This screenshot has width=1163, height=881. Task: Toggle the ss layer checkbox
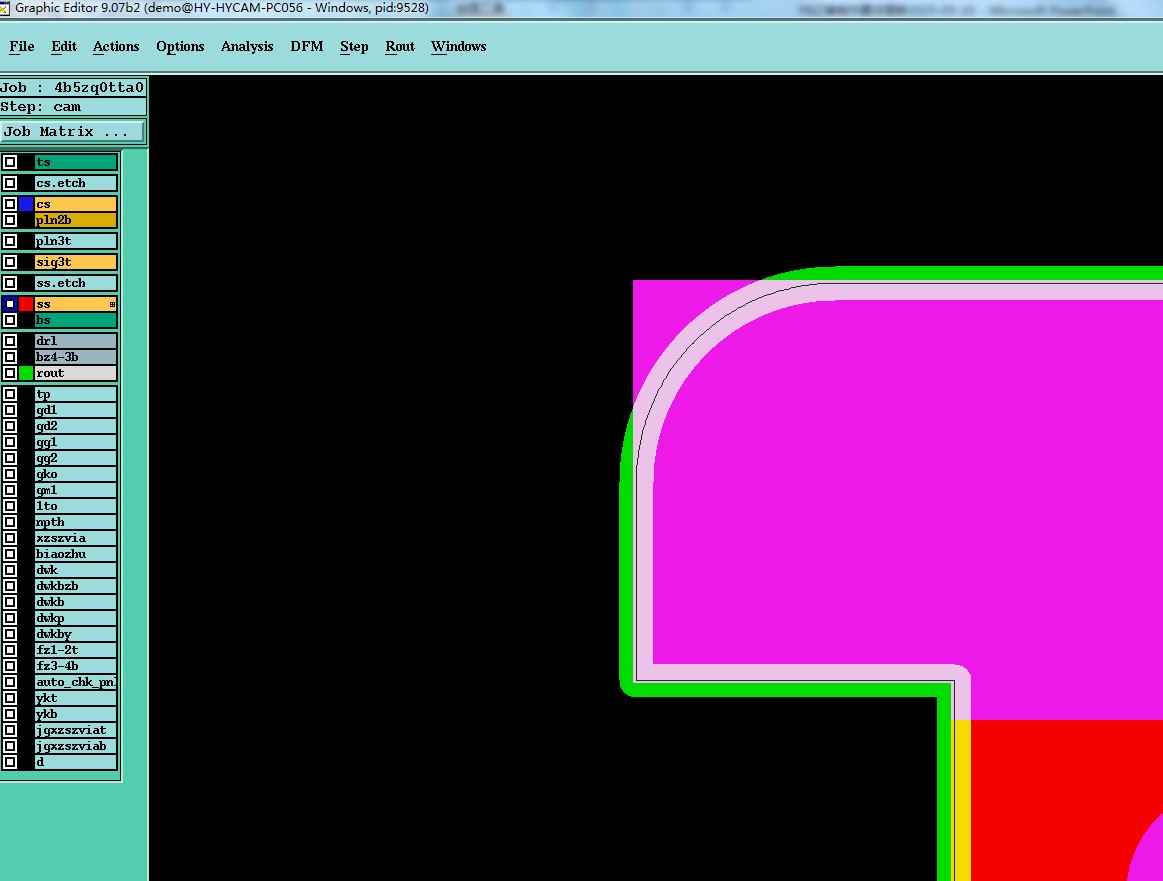10,303
